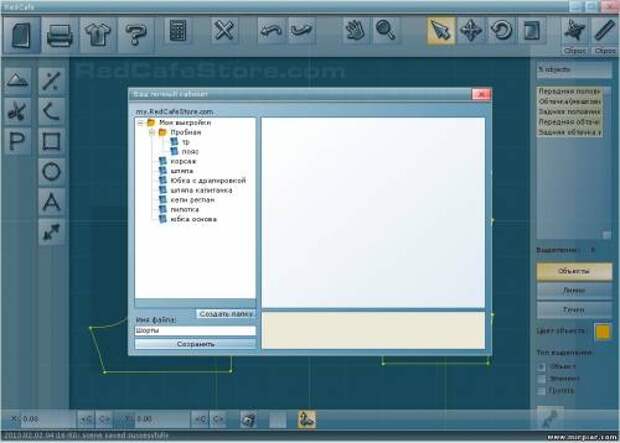Select the 'Элемент' selection type option
This screenshot has height=443, width=620.
[541, 379]
